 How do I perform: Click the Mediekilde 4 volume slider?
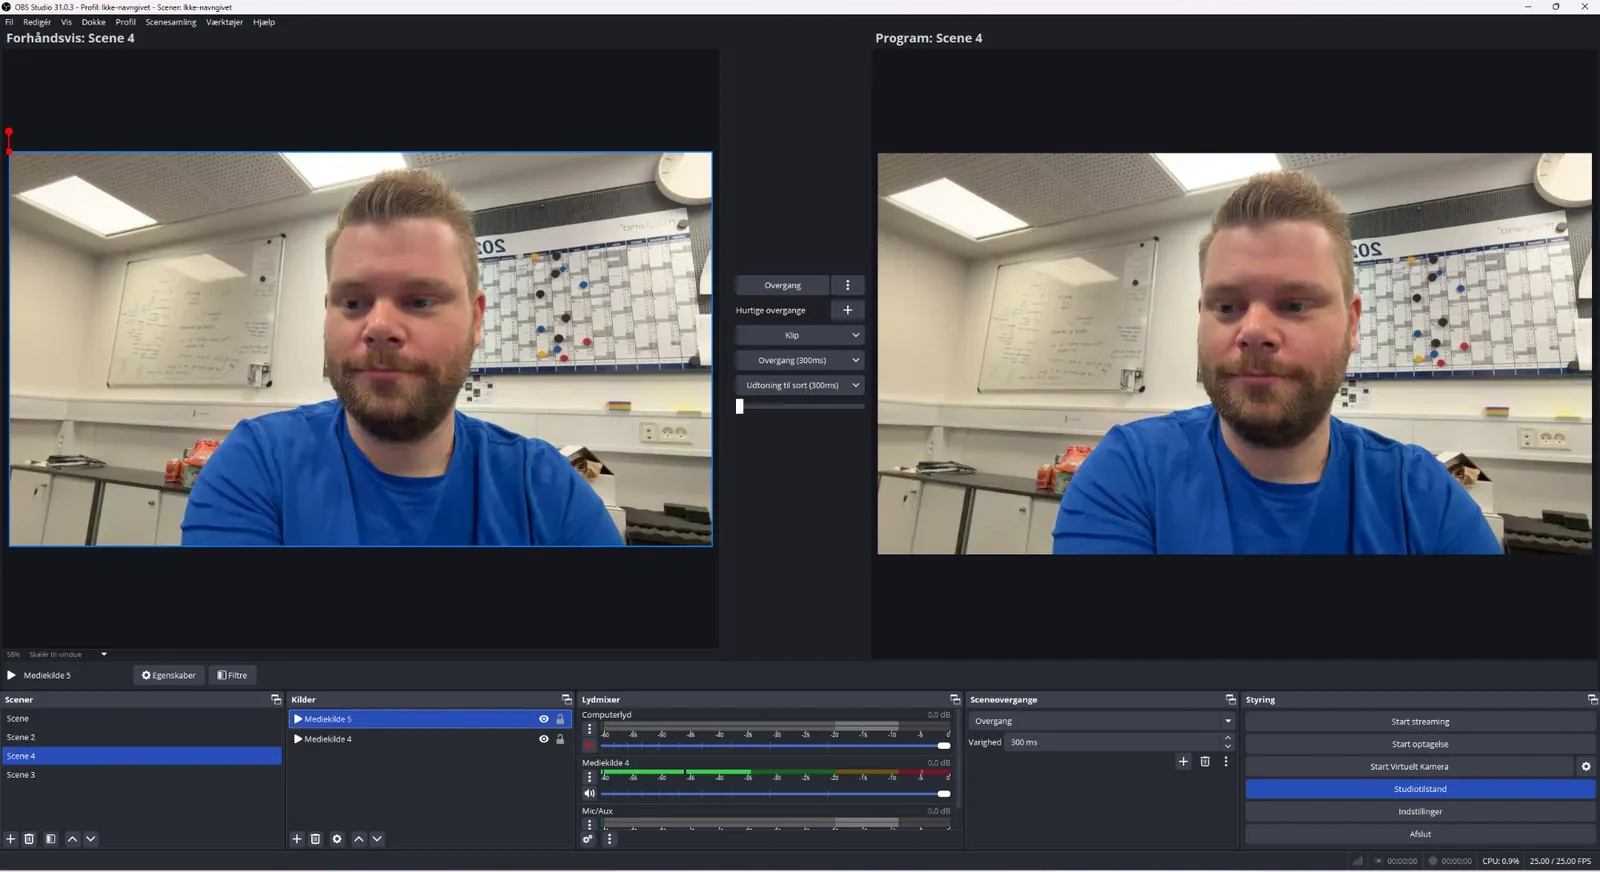(776, 794)
